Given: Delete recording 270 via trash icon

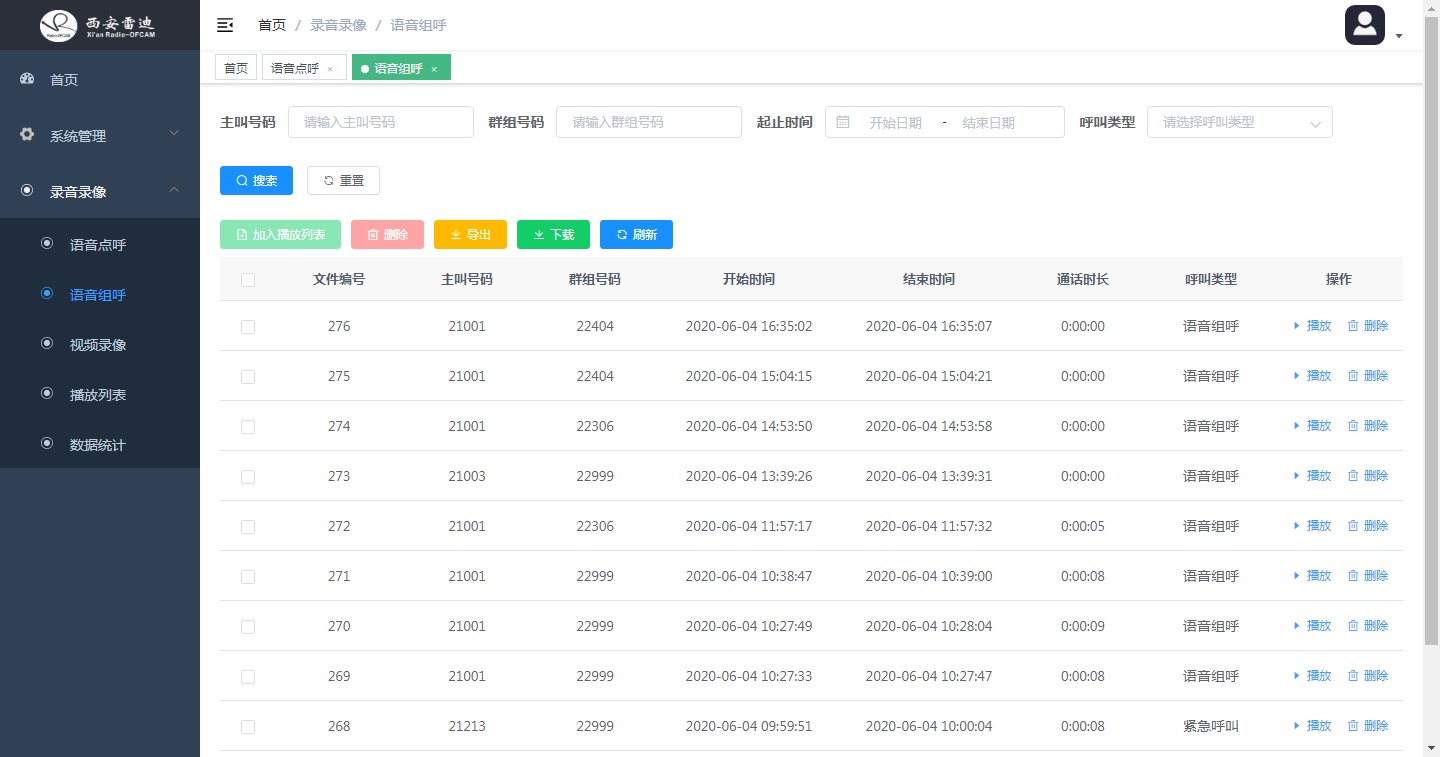Looking at the screenshot, I should [1368, 626].
